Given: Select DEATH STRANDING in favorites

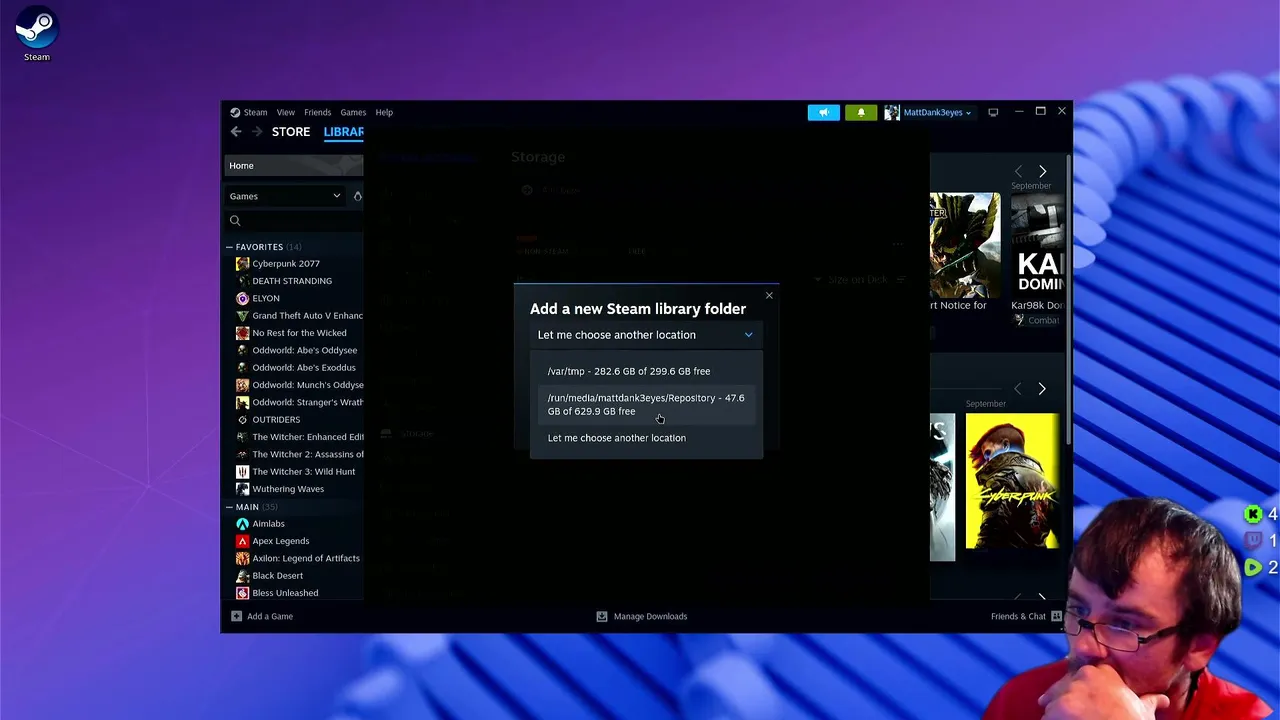Looking at the screenshot, I should [x=291, y=281].
